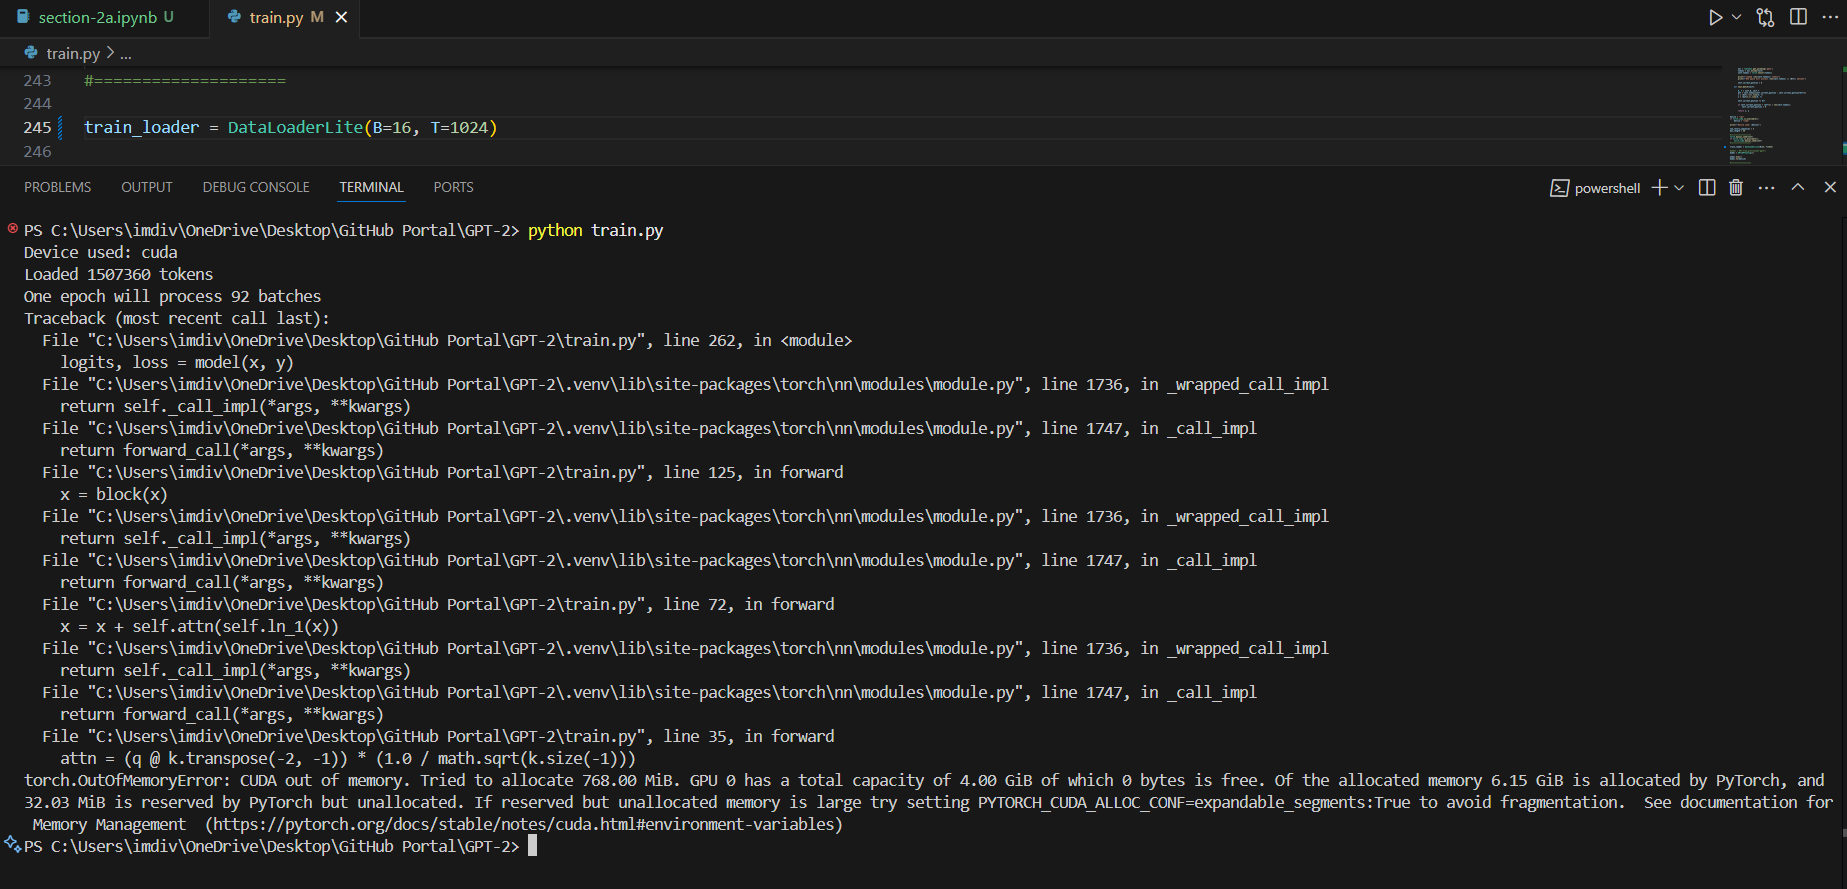1847x889 pixels.
Task: Close the train.py editor tab
Action: coord(341,17)
